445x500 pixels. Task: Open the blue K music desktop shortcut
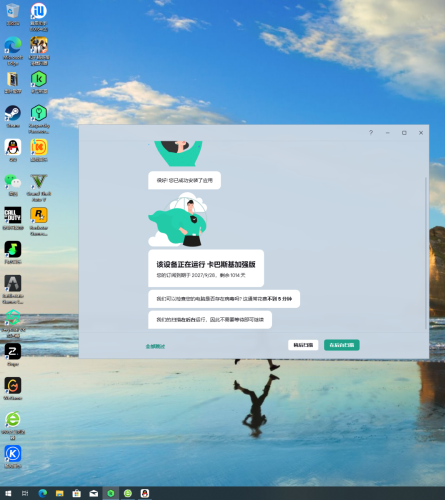click(13, 457)
